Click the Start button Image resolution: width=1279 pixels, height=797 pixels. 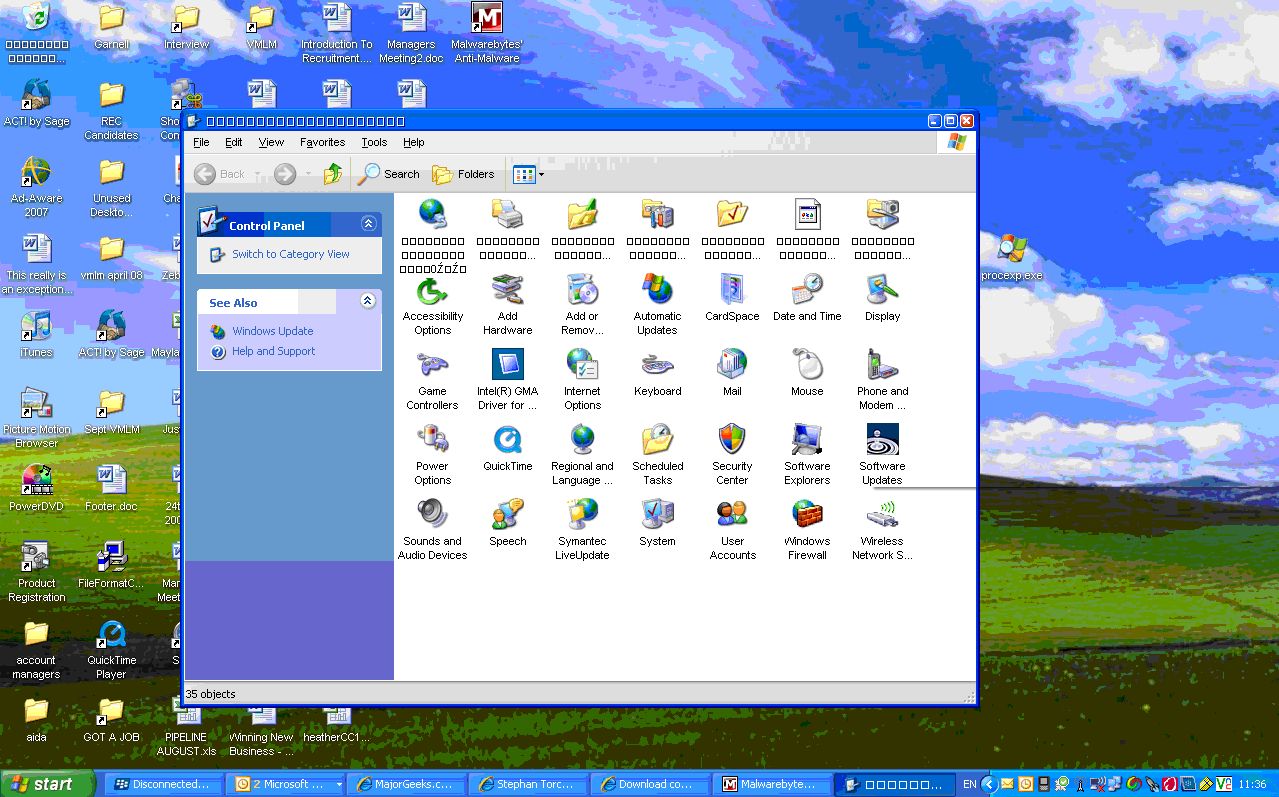(x=46, y=784)
